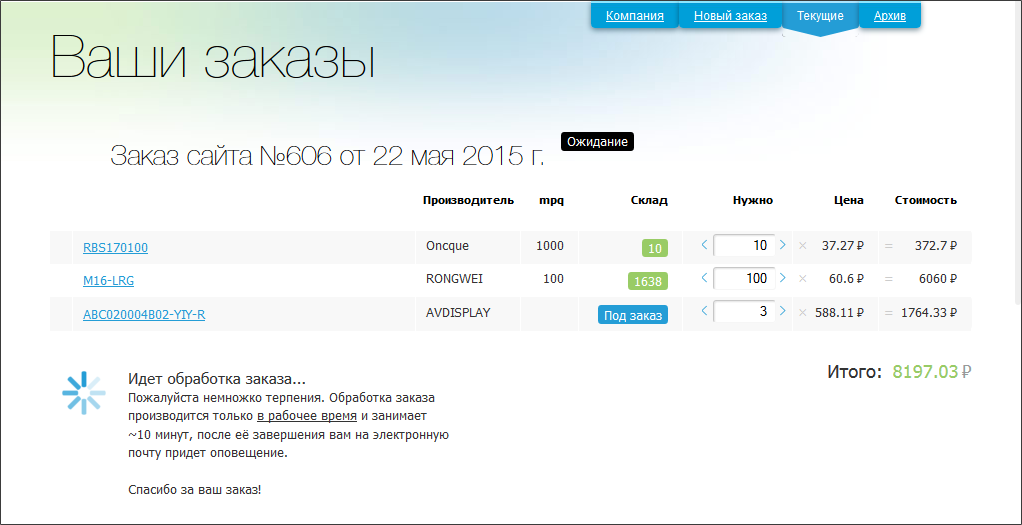The image size is (1022, 525).
Task: Open the RBS170100 product link
Action: click(x=115, y=248)
